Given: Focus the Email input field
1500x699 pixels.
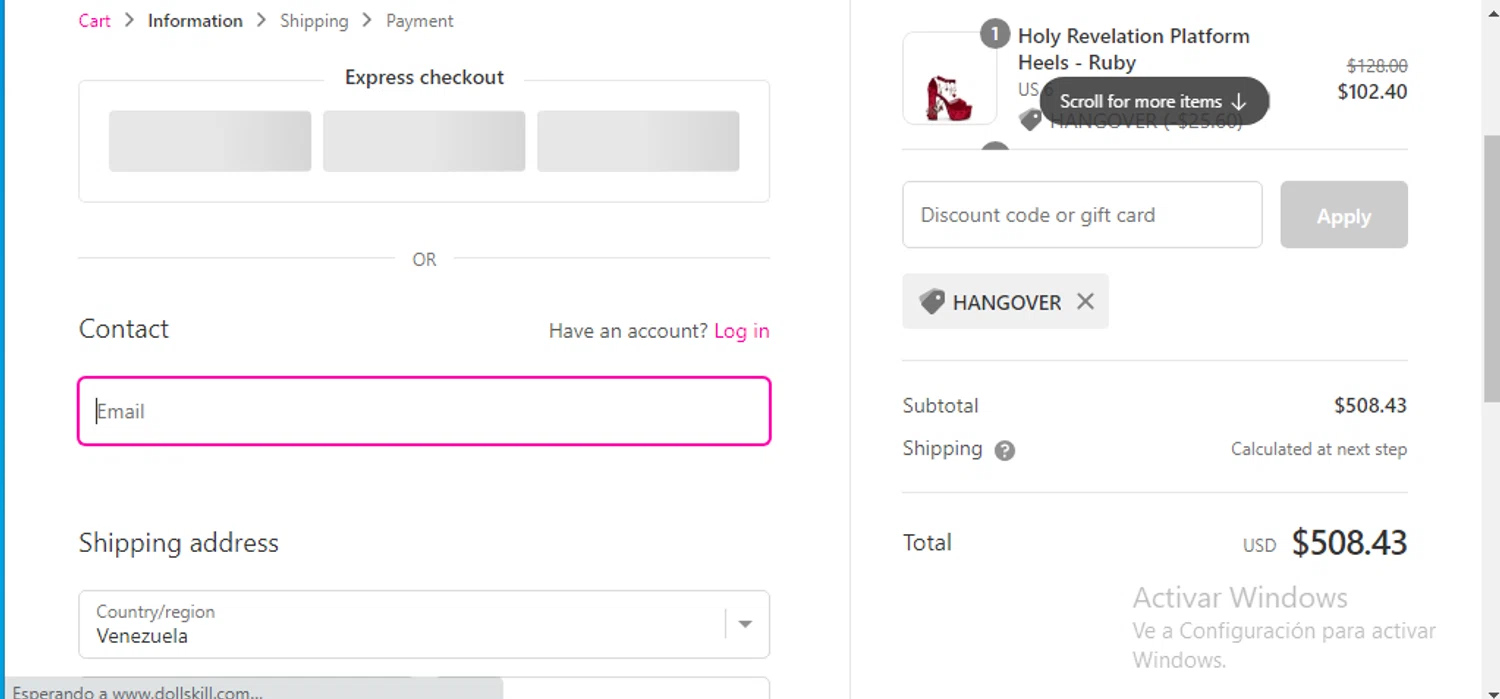Looking at the screenshot, I should 424,411.
